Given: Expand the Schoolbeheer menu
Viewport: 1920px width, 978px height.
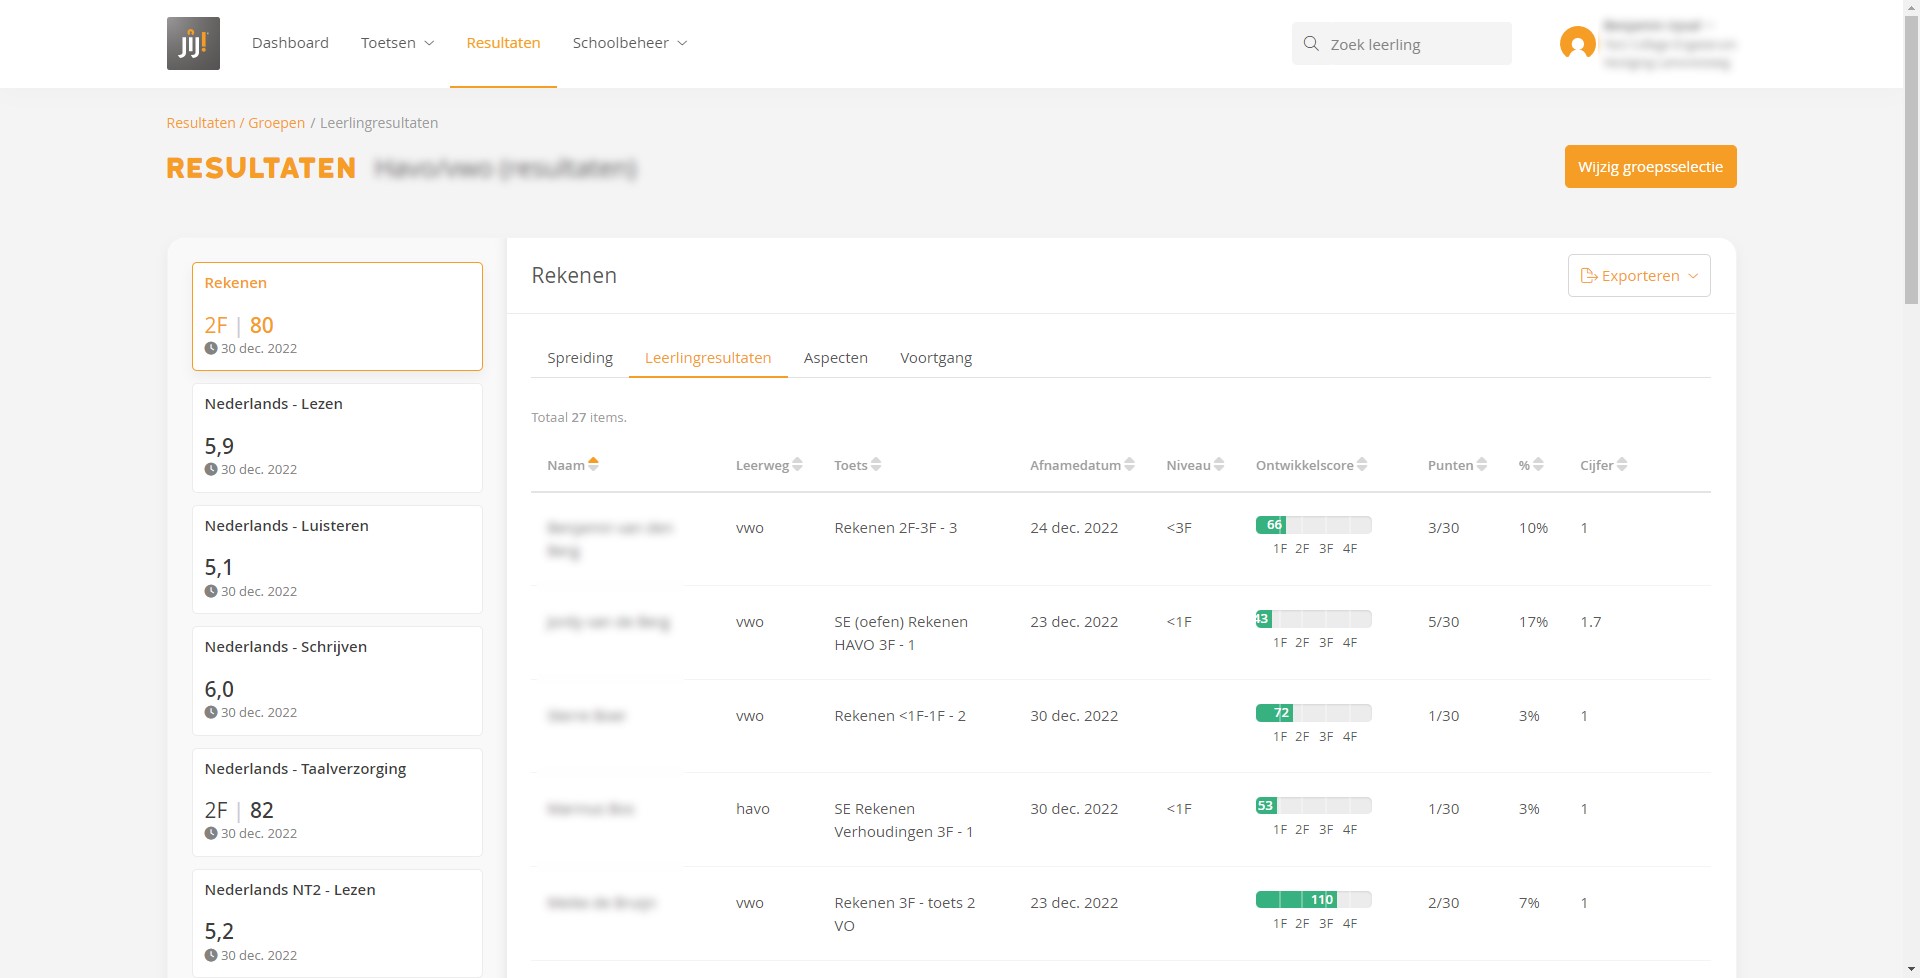Looking at the screenshot, I should [x=629, y=43].
